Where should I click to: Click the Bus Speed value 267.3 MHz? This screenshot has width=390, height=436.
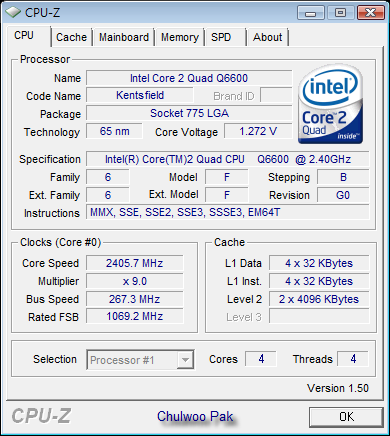pos(135,299)
